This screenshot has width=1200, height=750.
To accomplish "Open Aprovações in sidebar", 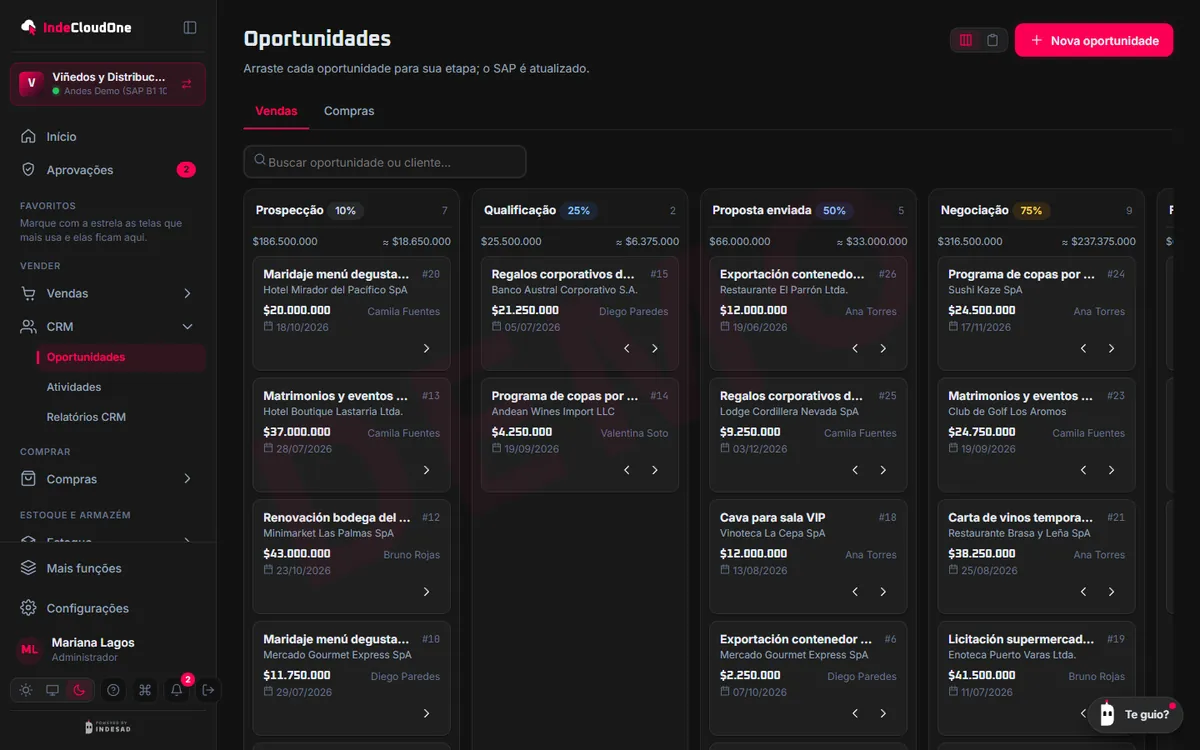I will (107, 170).
